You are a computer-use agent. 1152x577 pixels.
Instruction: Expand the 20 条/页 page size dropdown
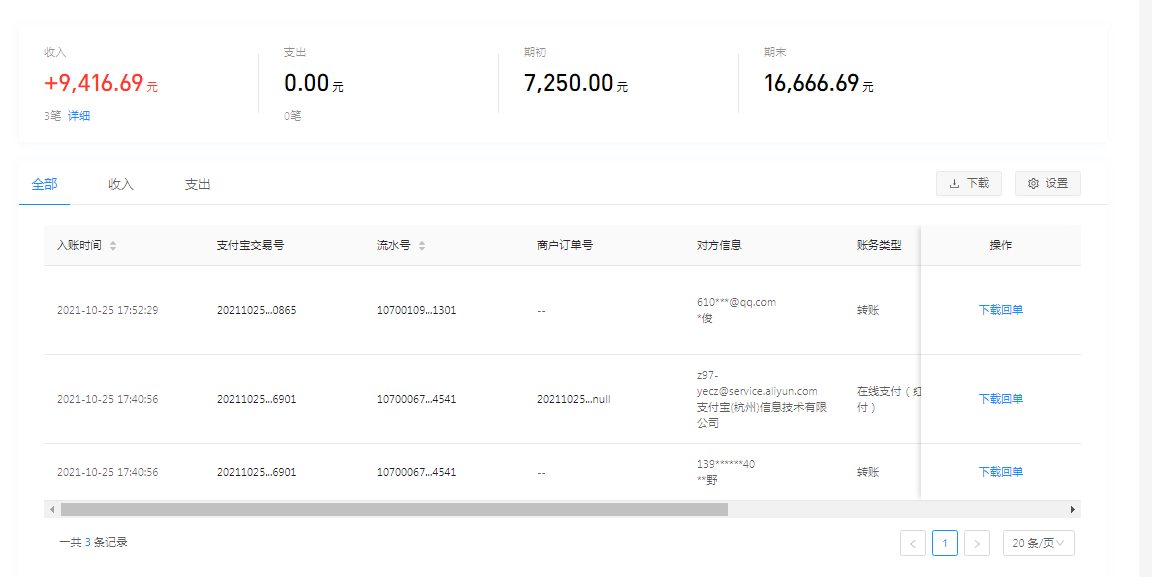(x=1038, y=543)
